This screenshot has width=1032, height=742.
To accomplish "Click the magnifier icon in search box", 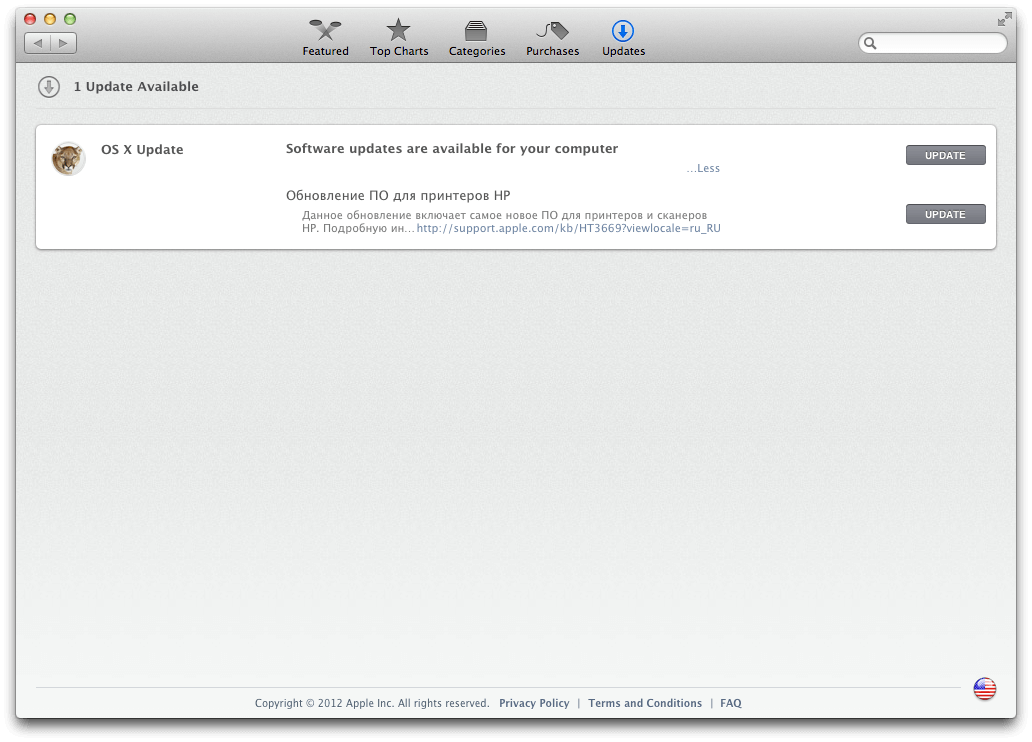I will point(870,43).
